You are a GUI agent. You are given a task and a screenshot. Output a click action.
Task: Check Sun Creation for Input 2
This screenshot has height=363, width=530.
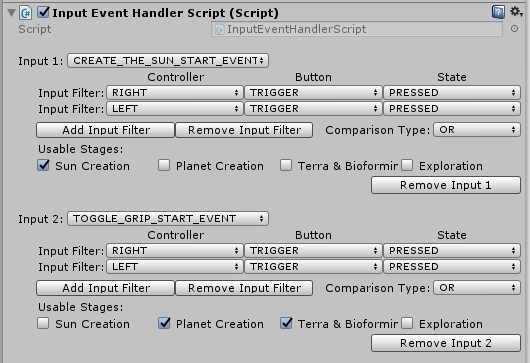pyautogui.click(x=43, y=323)
